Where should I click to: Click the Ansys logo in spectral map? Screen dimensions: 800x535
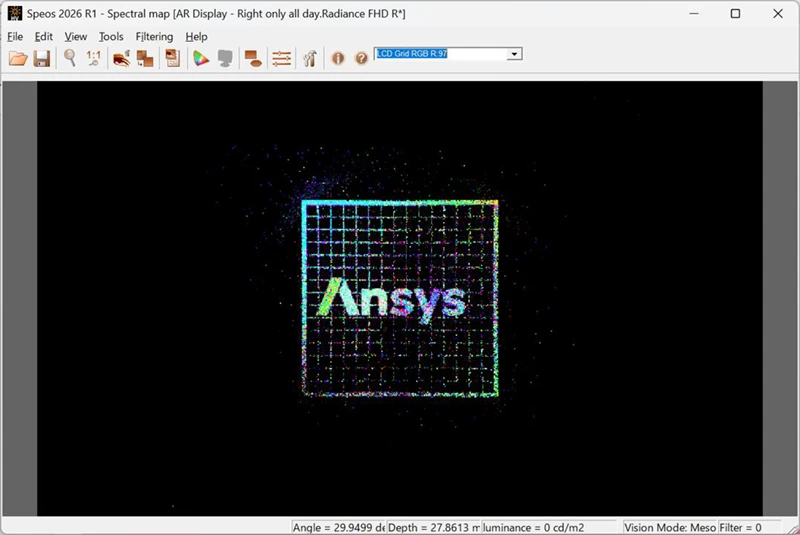tap(391, 300)
